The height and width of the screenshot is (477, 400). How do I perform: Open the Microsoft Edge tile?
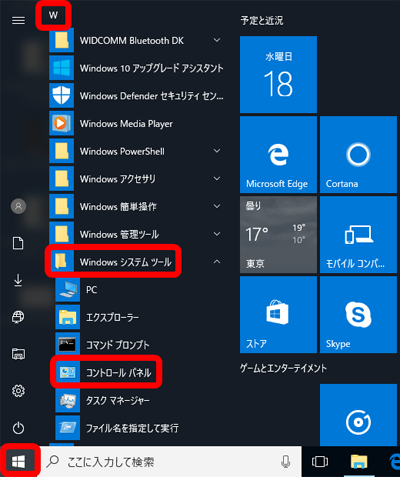[x=278, y=154]
